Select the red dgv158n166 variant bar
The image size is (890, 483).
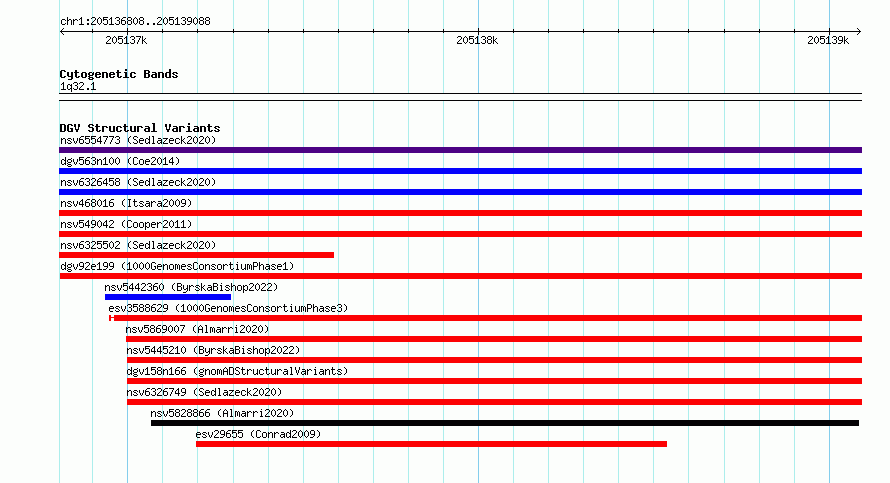tap(494, 381)
